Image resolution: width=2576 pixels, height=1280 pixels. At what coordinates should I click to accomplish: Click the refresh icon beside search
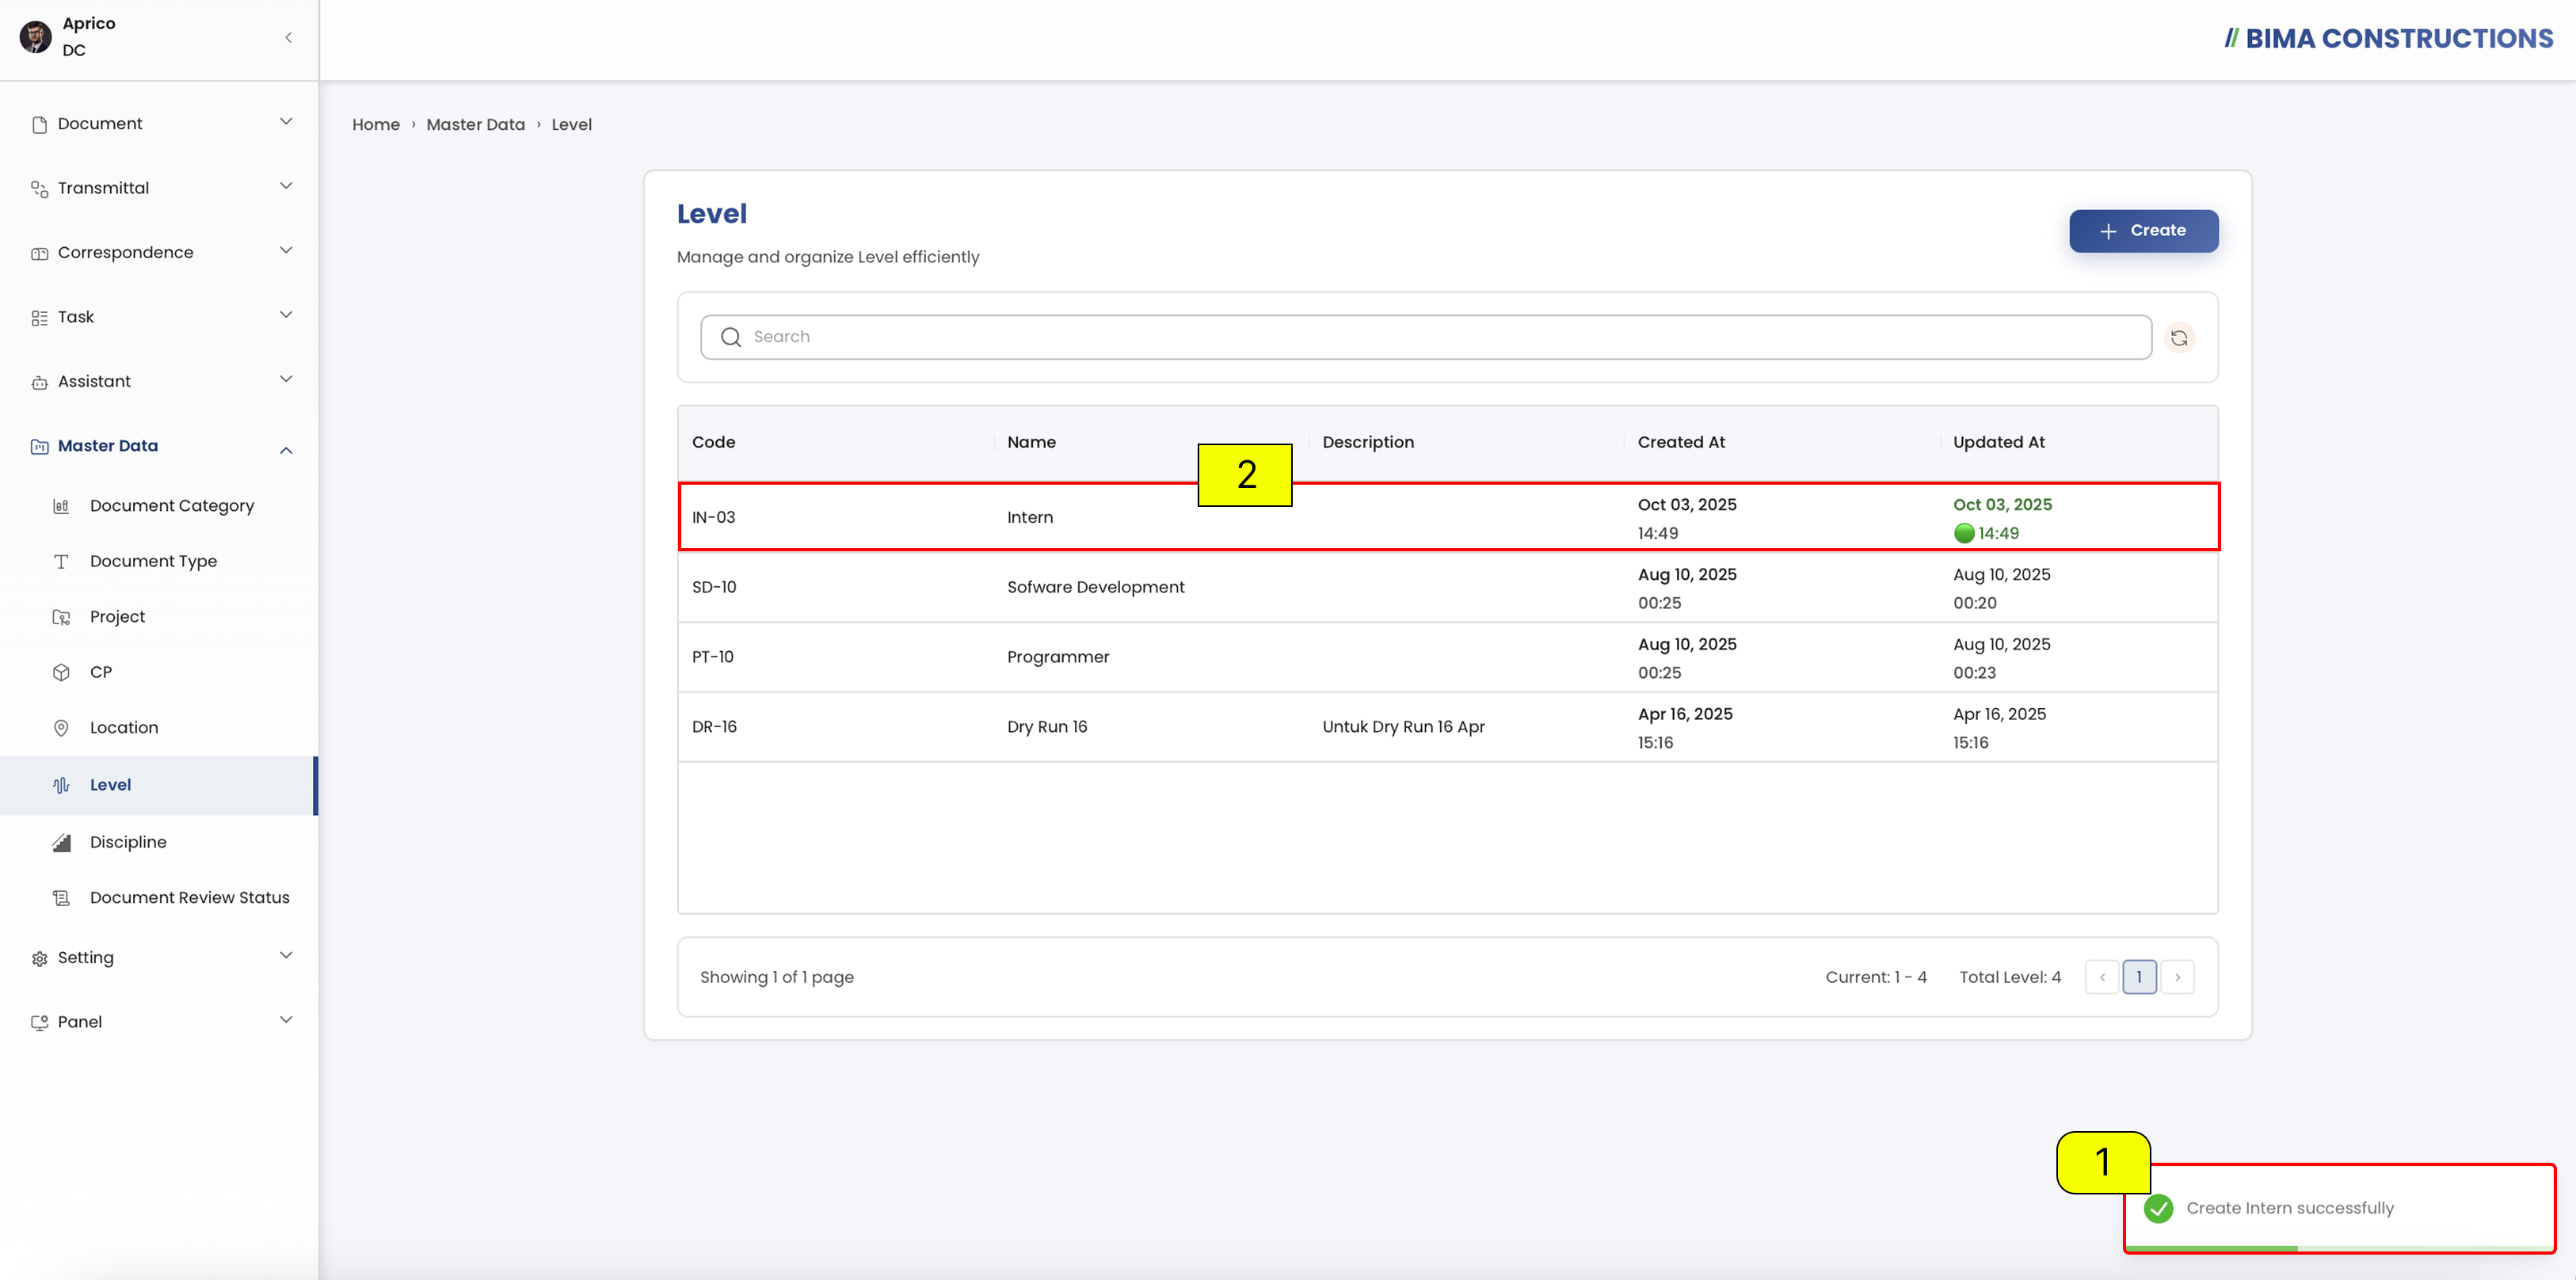coord(2179,338)
